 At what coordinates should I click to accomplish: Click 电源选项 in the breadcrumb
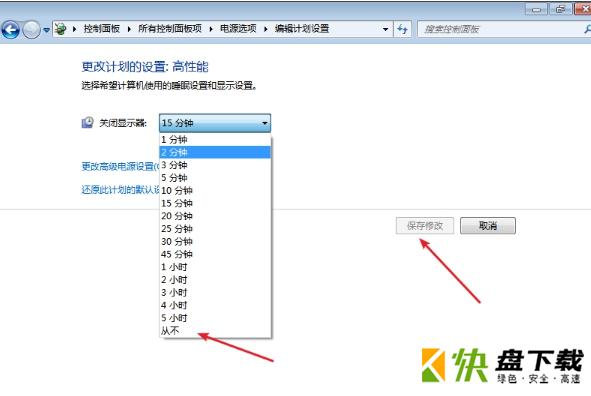238,29
